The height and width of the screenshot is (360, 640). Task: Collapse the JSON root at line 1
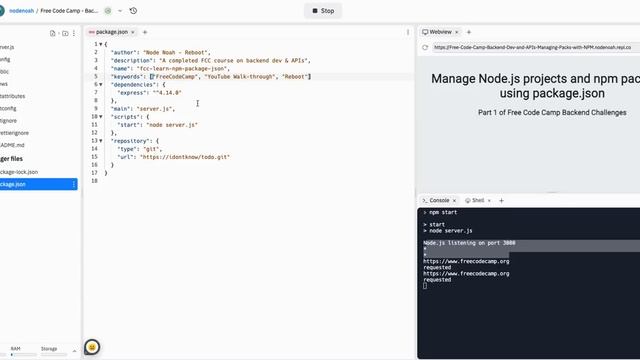click(x=101, y=44)
